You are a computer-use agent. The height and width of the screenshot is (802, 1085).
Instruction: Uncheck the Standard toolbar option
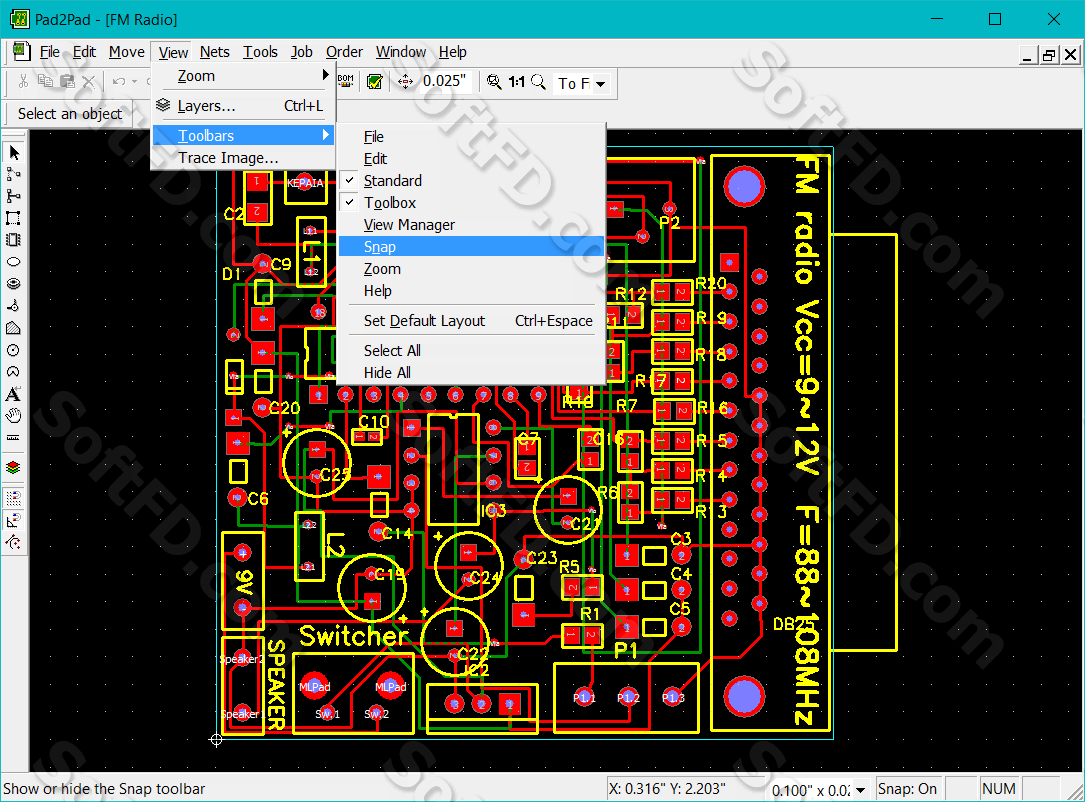[471, 181]
